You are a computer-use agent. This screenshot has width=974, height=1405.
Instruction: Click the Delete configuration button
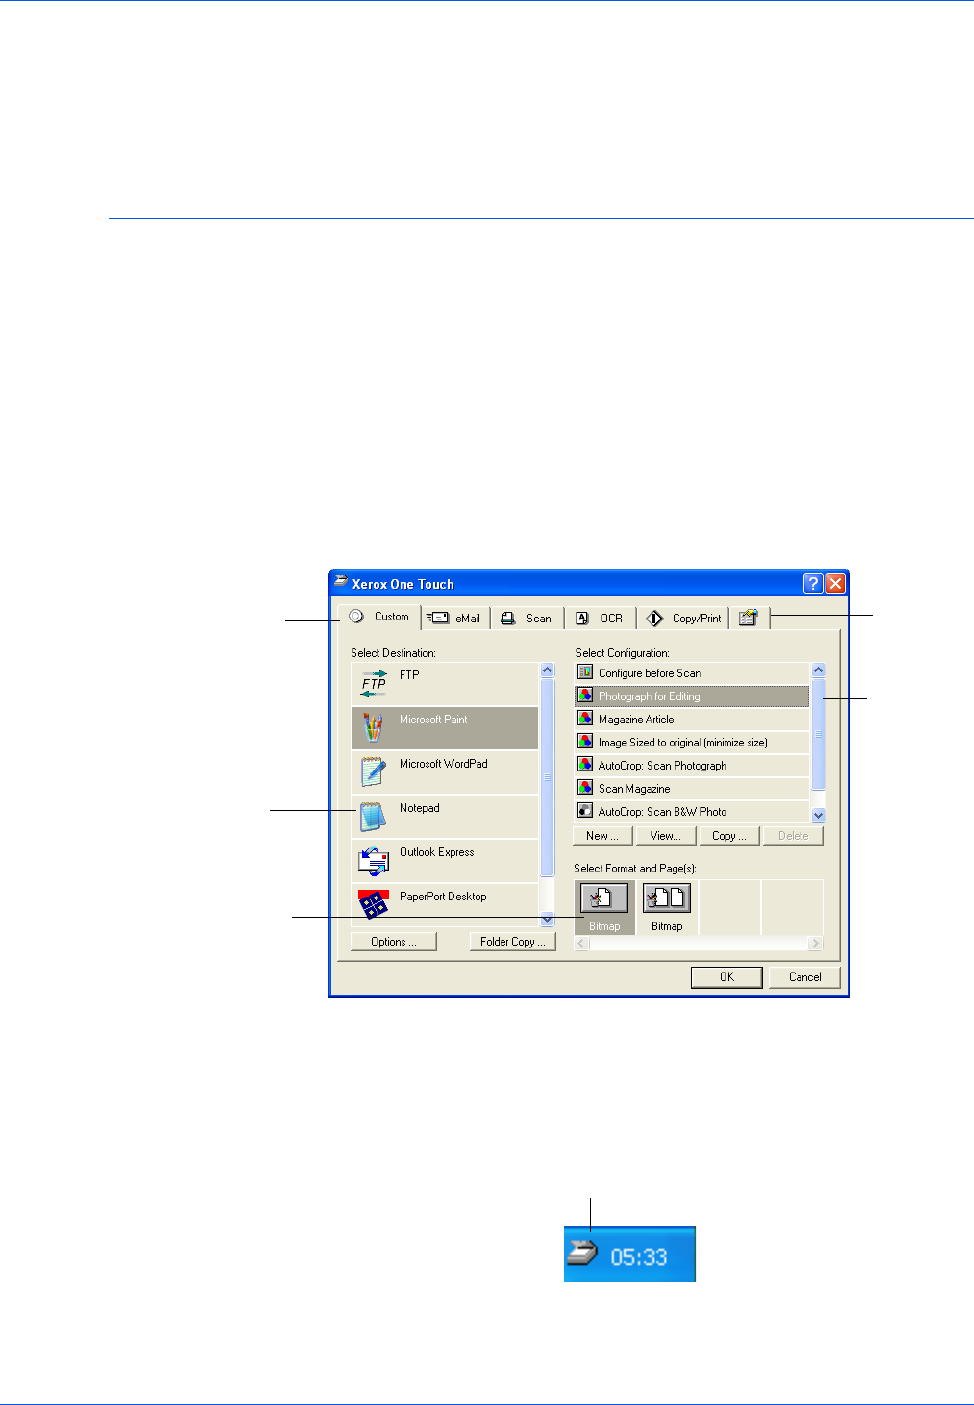(x=793, y=836)
